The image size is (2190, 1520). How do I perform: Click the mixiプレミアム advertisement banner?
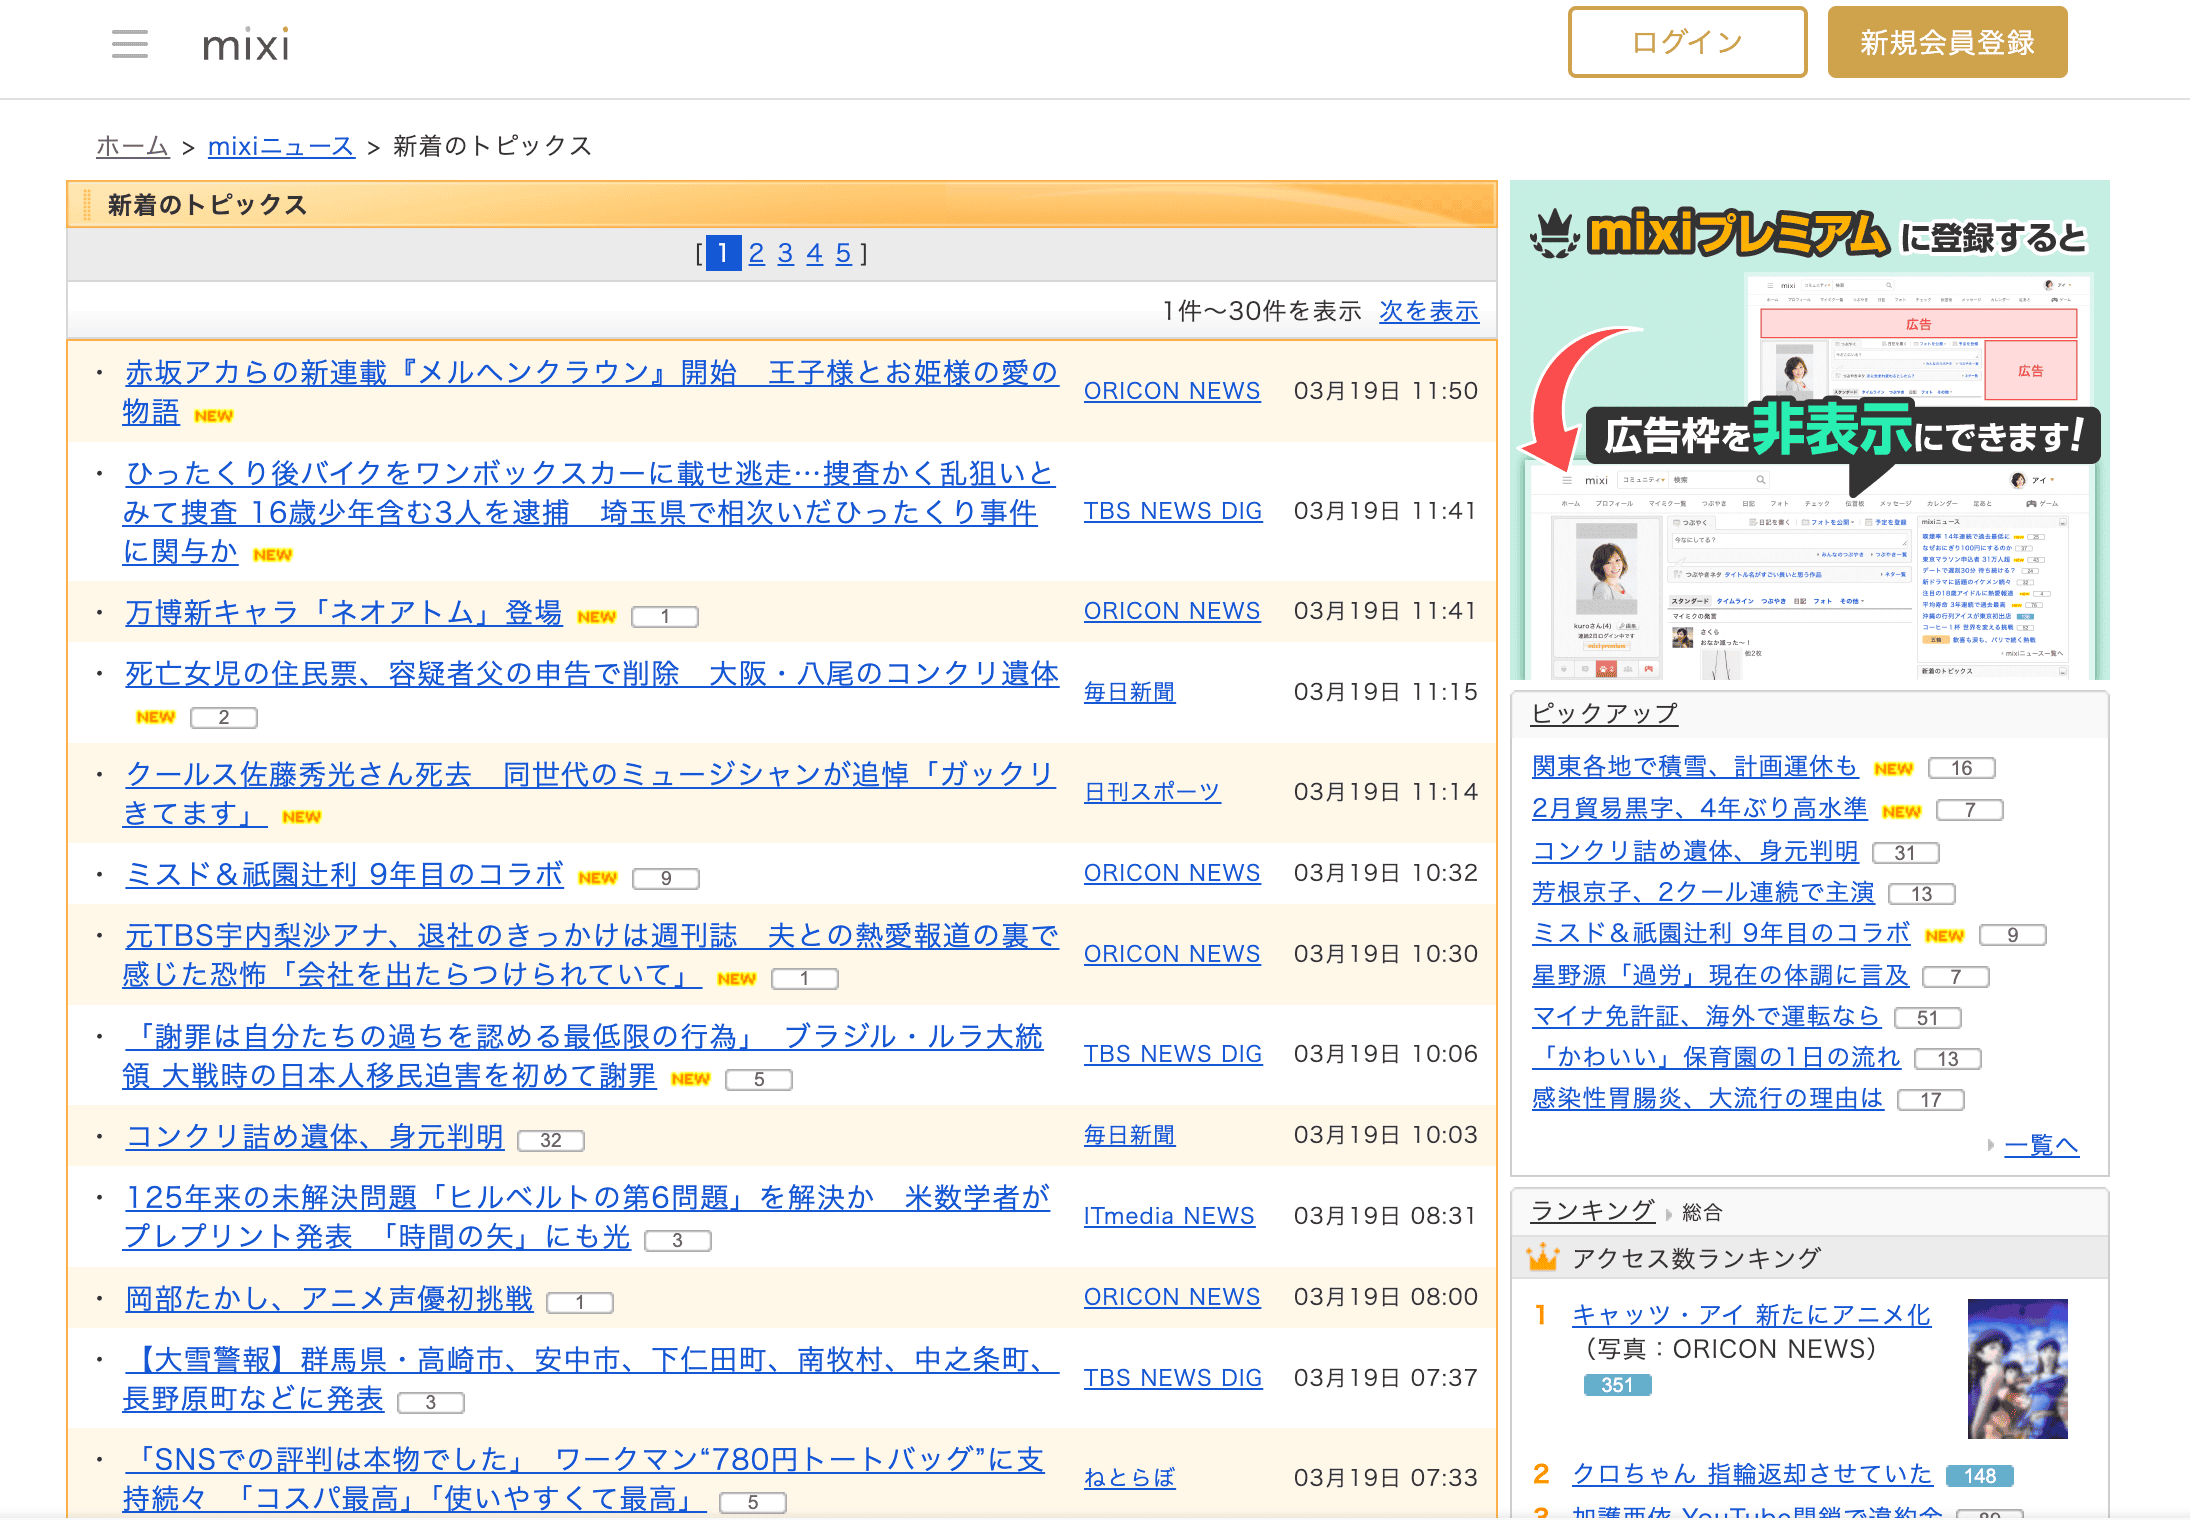(x=1809, y=430)
